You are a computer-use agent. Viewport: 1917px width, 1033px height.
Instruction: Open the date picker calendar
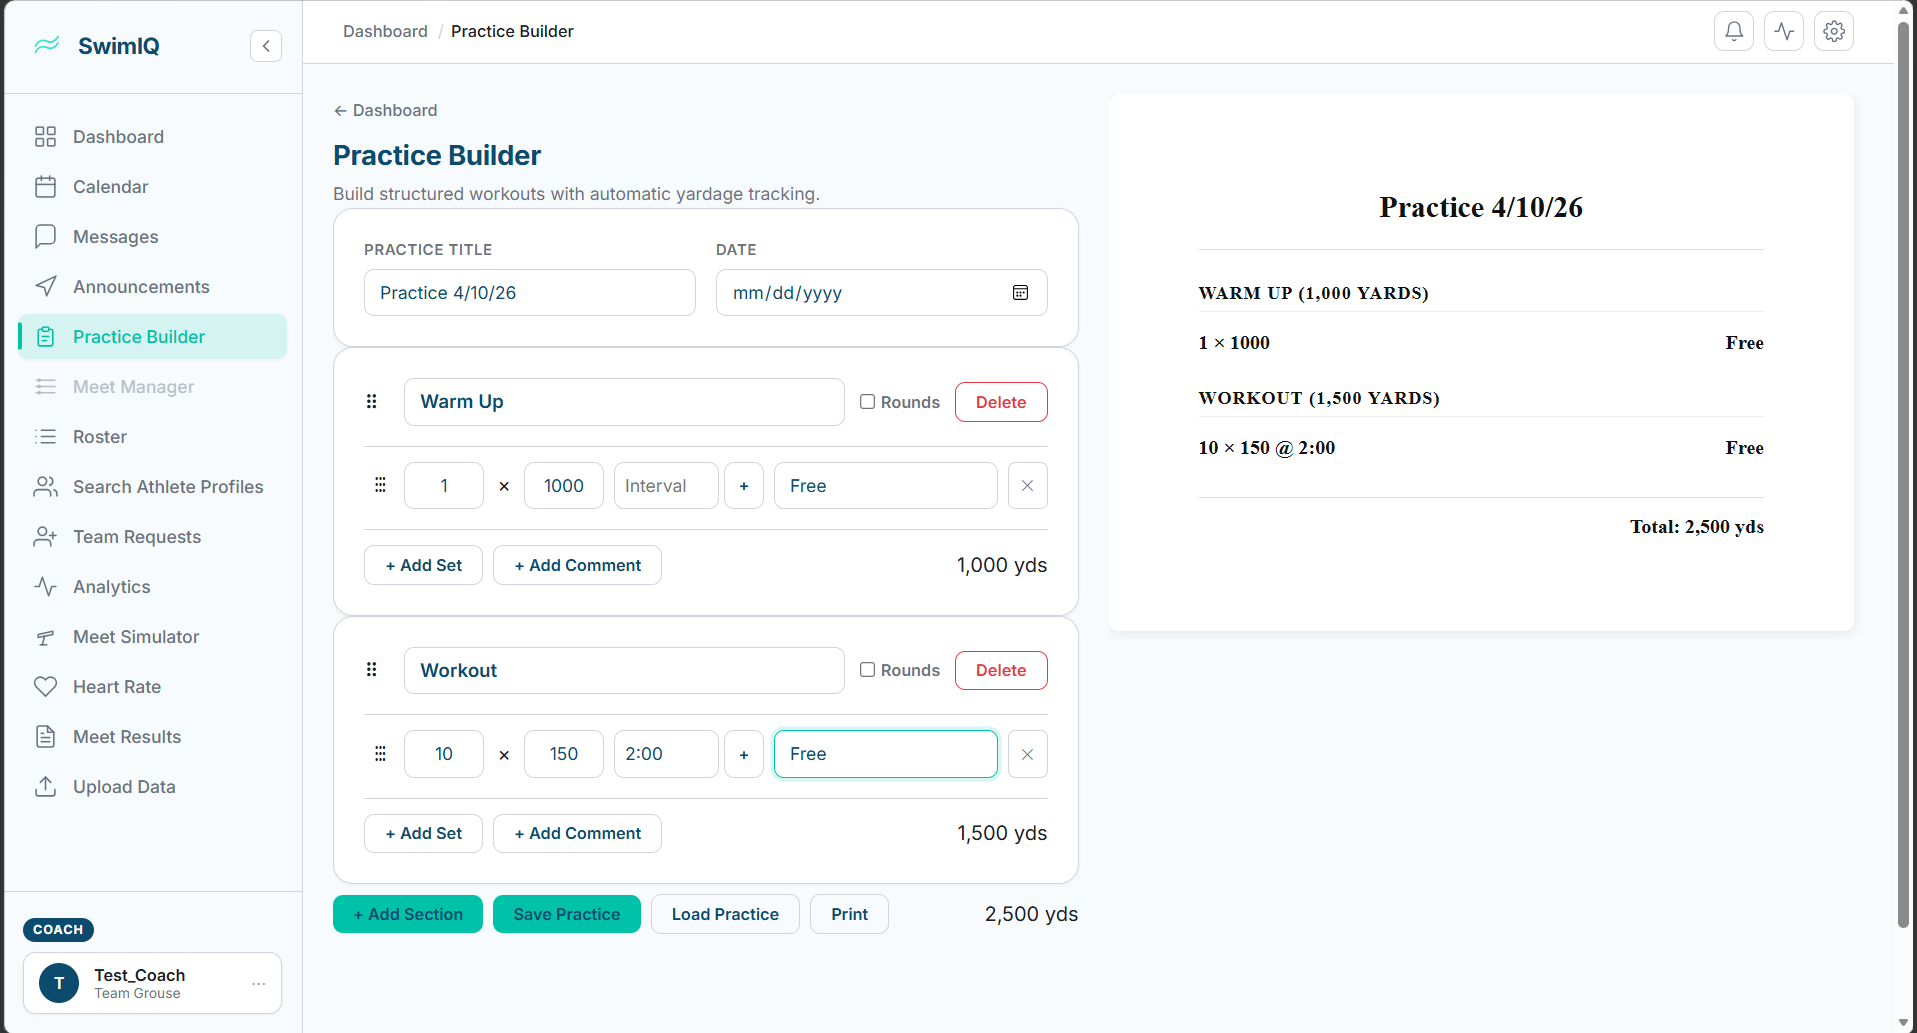tap(1020, 292)
